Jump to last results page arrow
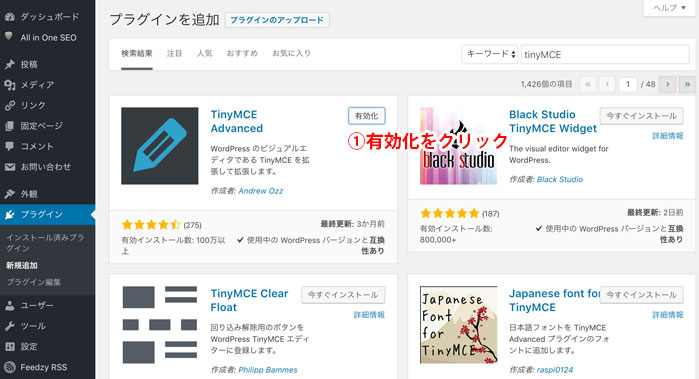This screenshot has height=379, width=699. point(687,84)
